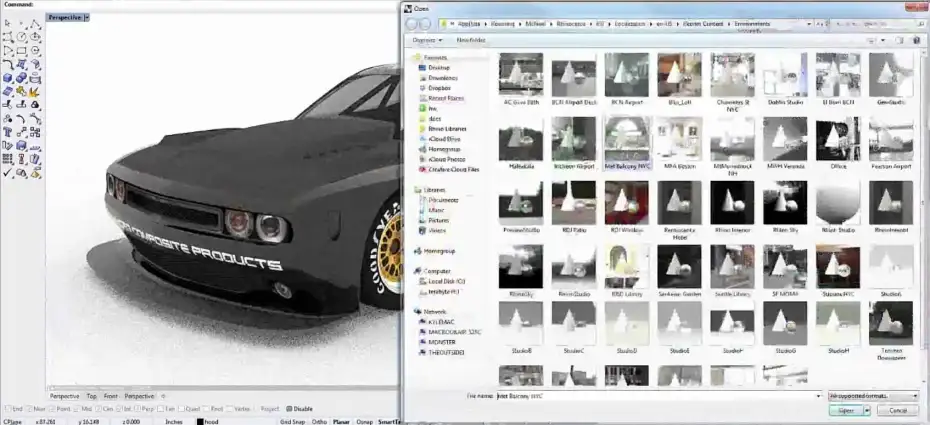Toggle Grid Snap in the status bar

[292, 422]
